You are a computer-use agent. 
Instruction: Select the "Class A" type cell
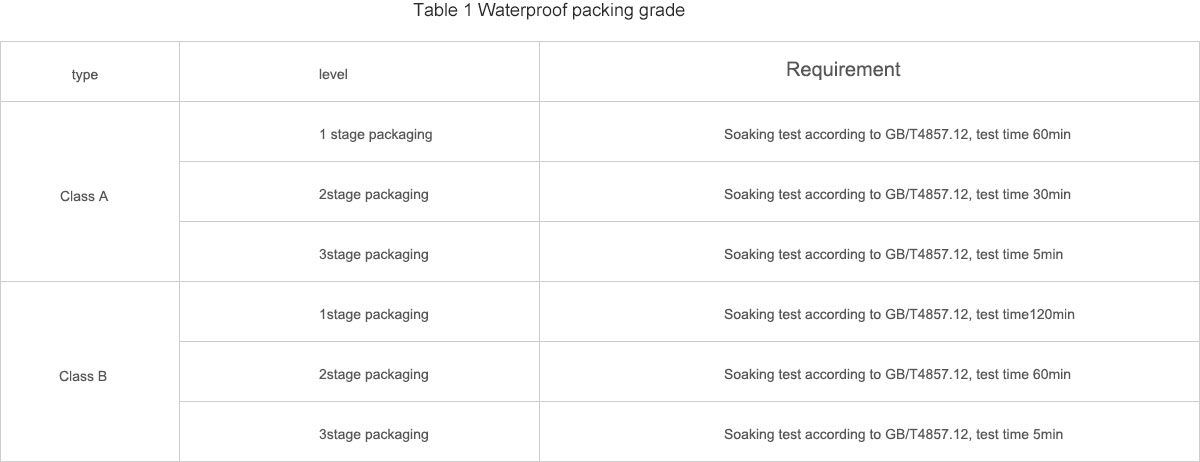point(84,197)
